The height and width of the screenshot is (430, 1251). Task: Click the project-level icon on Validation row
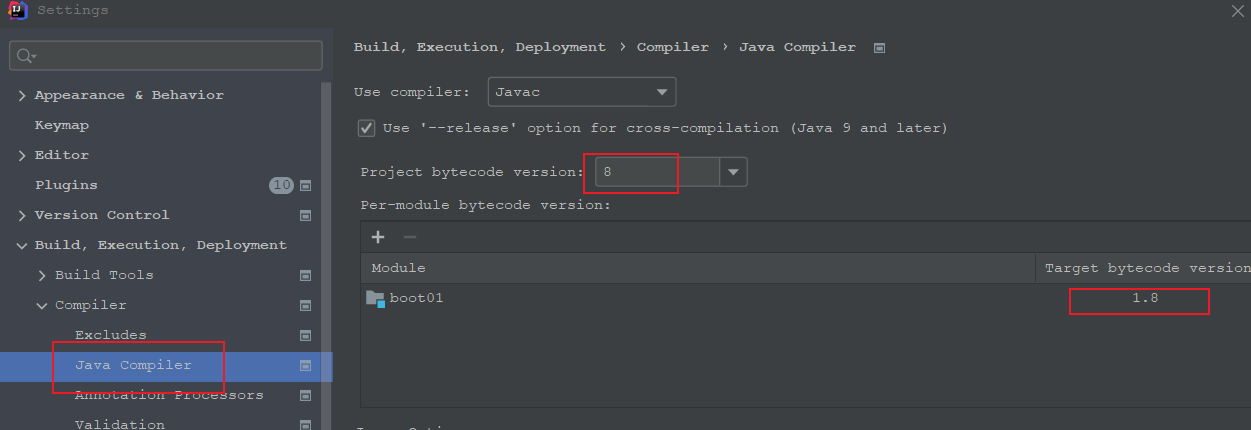(306, 424)
